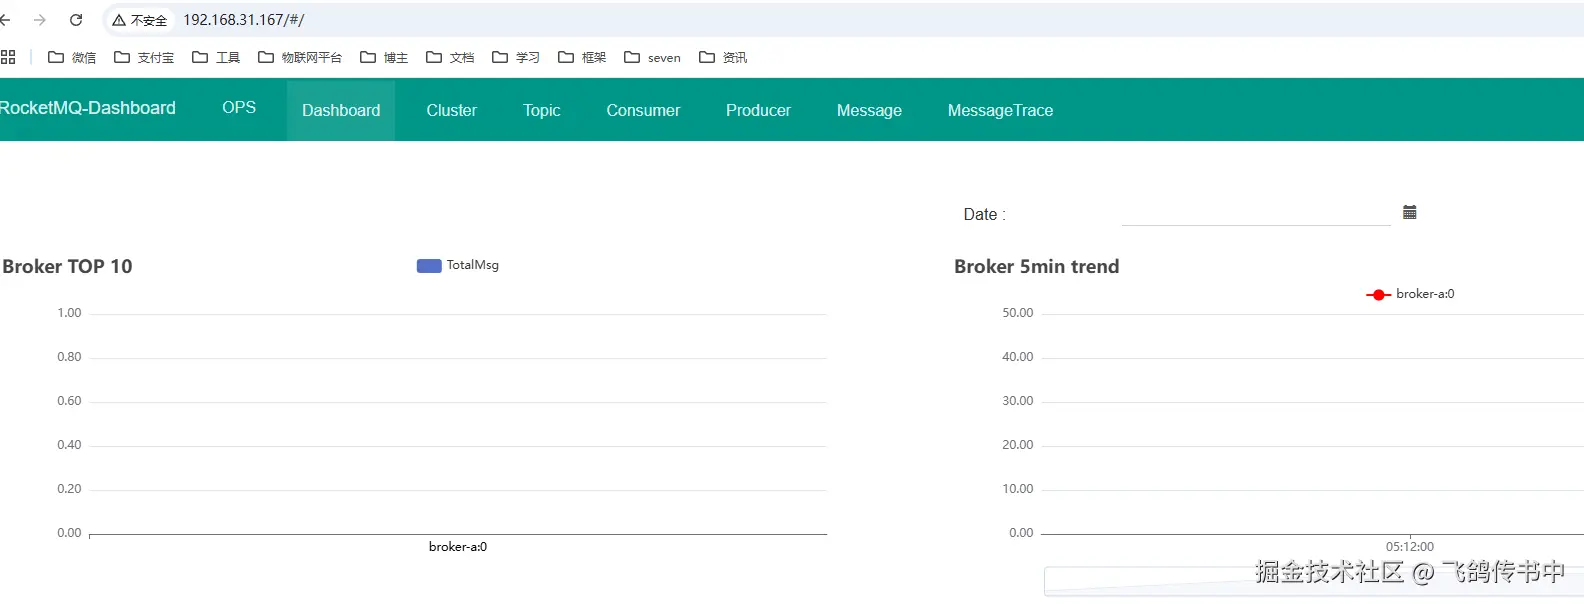Viewport: 1584px width, 604px height.
Task: Open the 资讯 bookmark folder
Action: (723, 57)
